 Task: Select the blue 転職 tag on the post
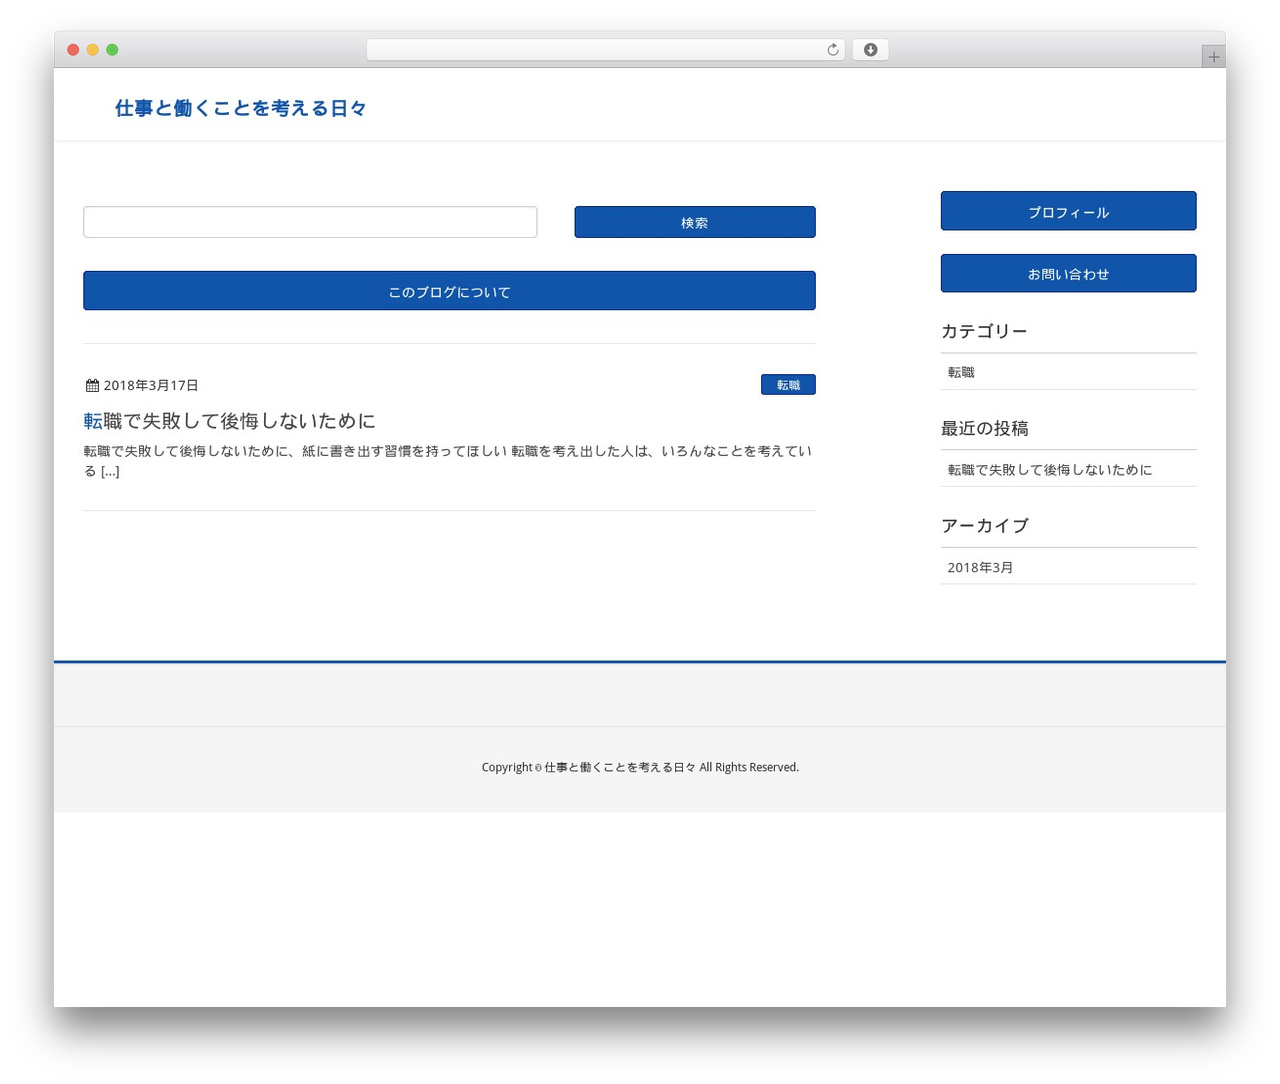click(788, 385)
